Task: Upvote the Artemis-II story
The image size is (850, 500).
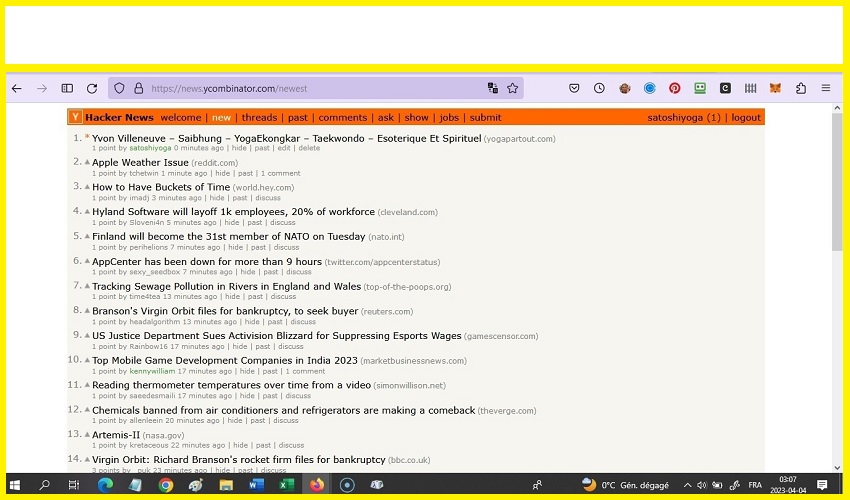Action: click(x=87, y=435)
